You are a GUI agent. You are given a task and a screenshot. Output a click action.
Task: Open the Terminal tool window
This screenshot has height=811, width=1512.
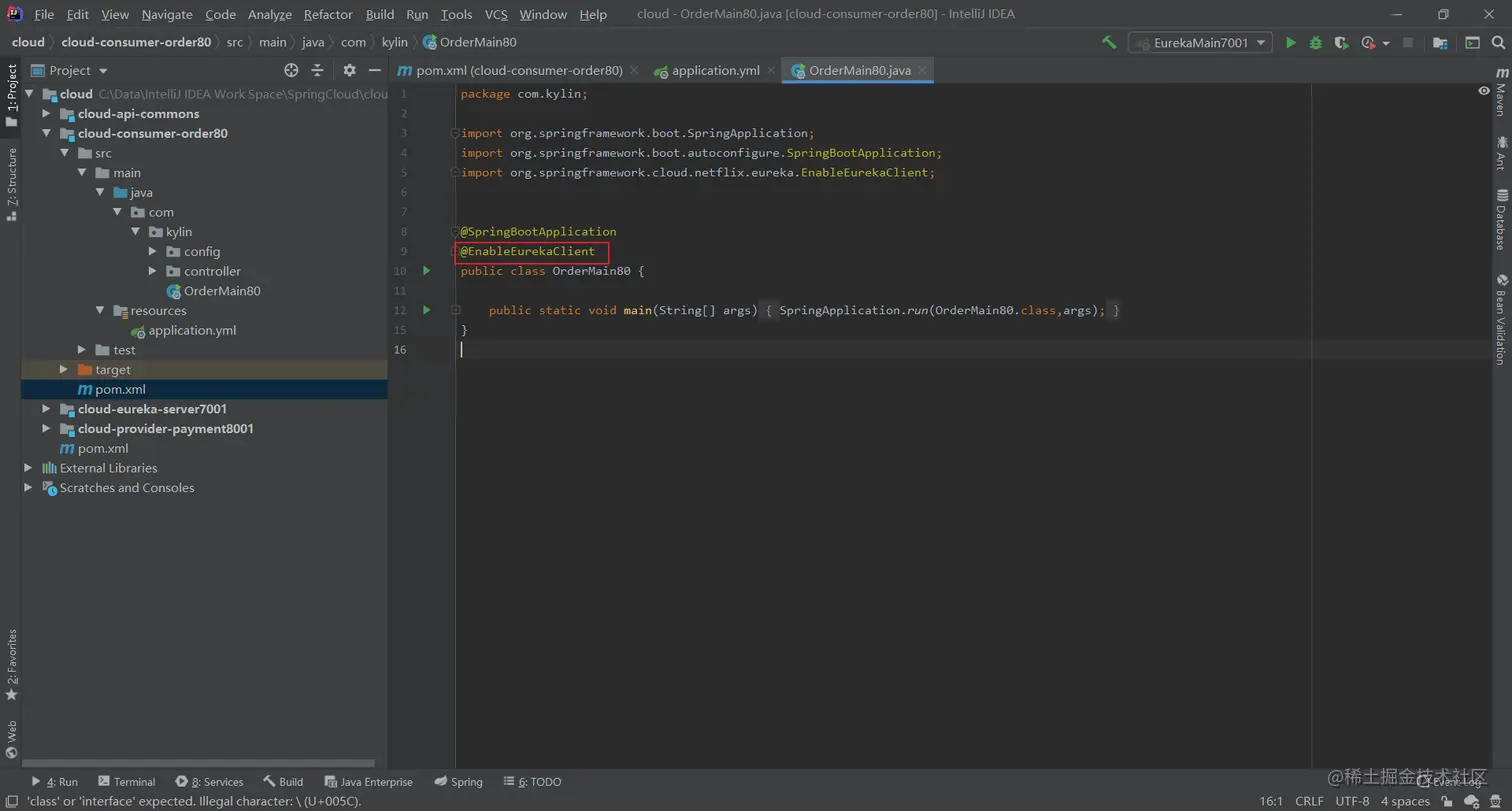tap(126, 782)
